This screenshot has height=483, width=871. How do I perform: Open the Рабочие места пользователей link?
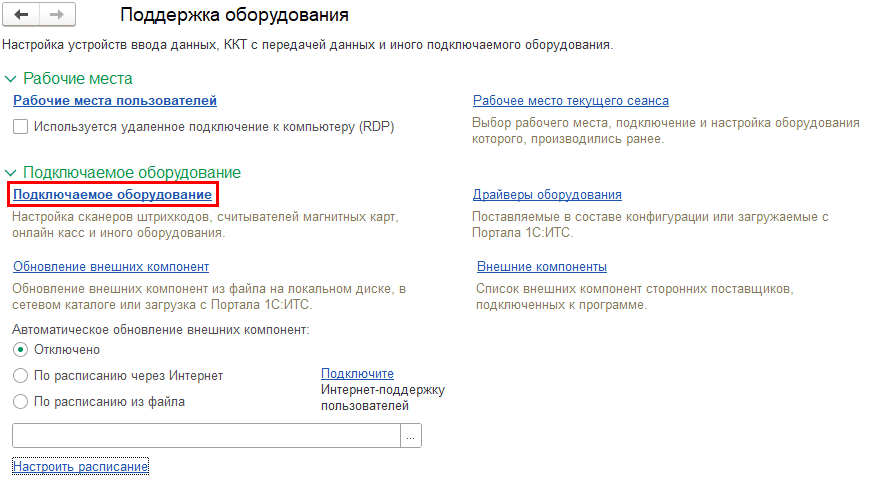pyautogui.click(x=114, y=100)
